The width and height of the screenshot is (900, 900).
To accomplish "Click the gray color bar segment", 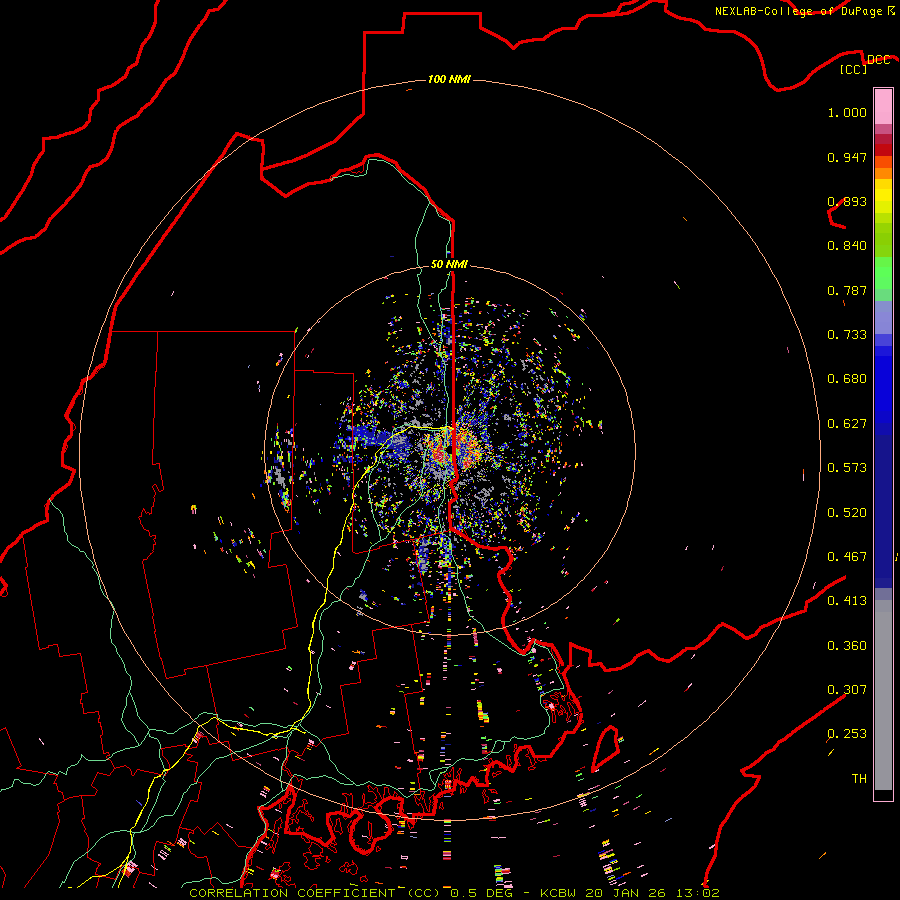I will coord(883,695).
